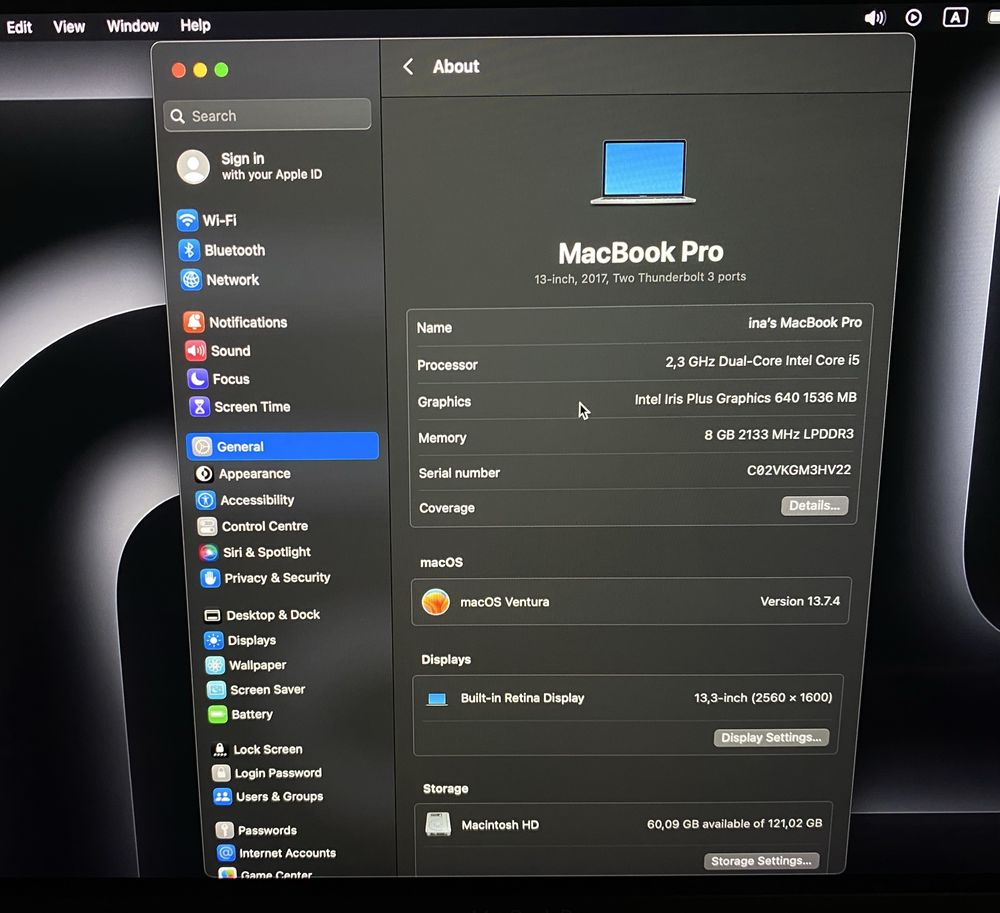Click Sign in with your Apple ID
Image resolution: width=1000 pixels, height=913 pixels.
(x=271, y=166)
